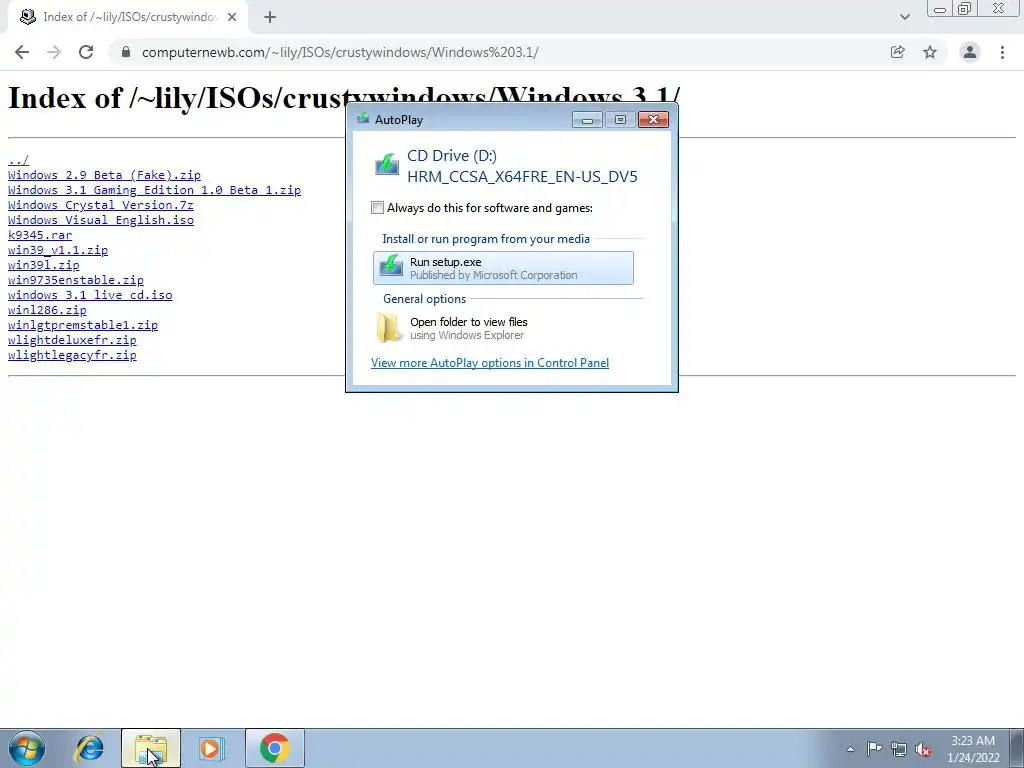Download Windows Visual English.iso
This screenshot has width=1024, height=768.
[x=101, y=220]
